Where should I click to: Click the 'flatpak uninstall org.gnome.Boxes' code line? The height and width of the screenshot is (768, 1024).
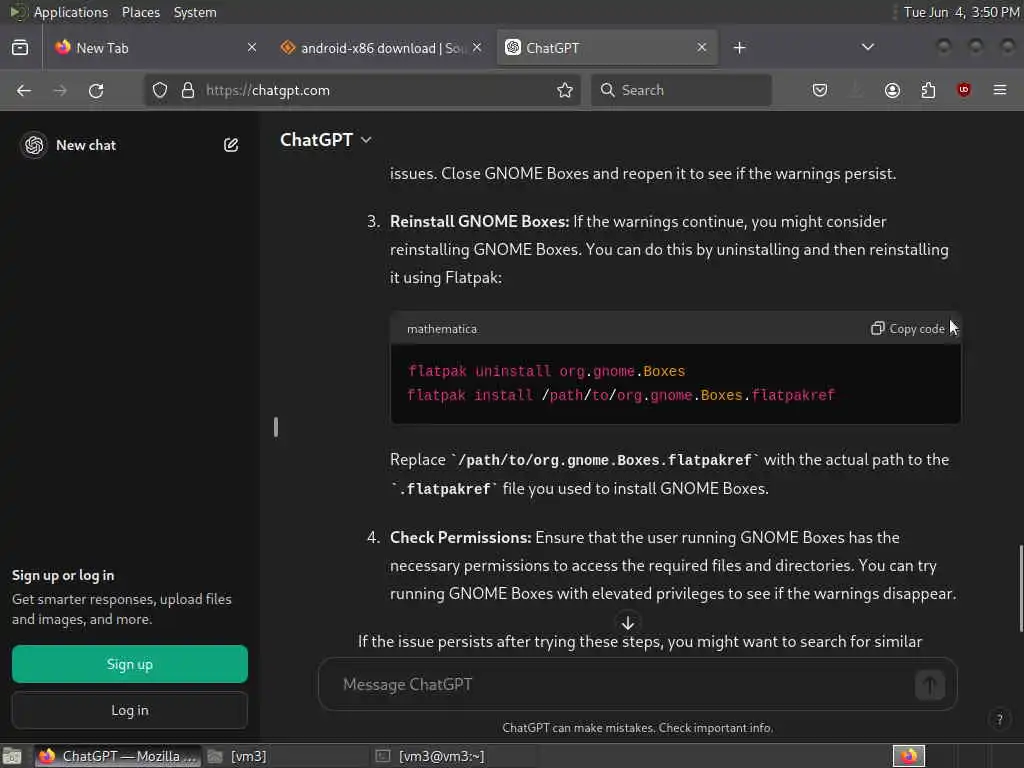point(547,371)
